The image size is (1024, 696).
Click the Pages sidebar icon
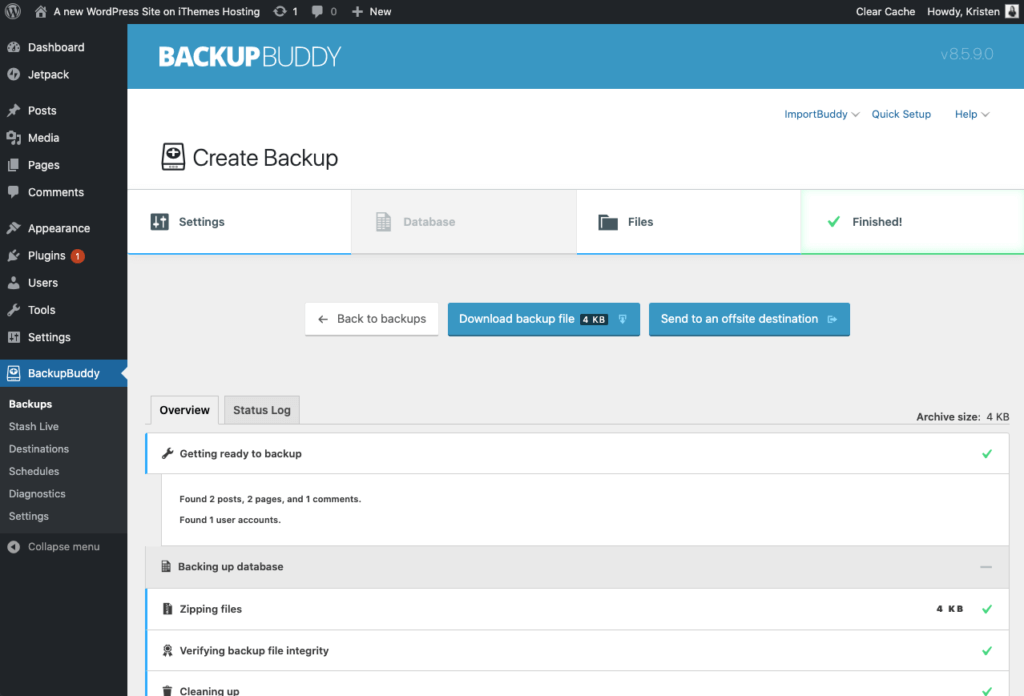pyautogui.click(x=14, y=165)
